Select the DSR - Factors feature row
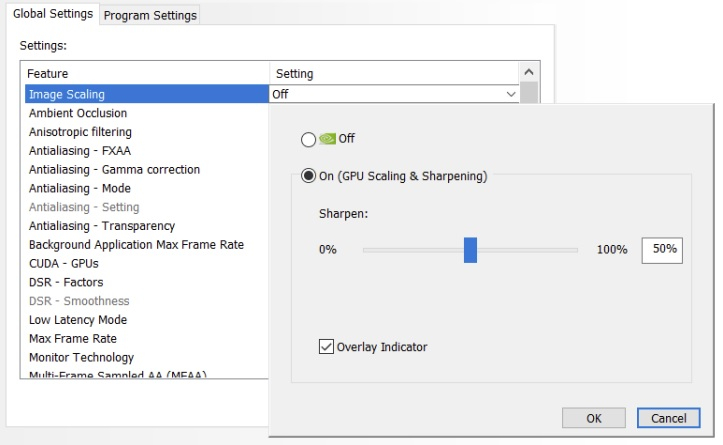This screenshot has height=445, width=723. coord(66,282)
